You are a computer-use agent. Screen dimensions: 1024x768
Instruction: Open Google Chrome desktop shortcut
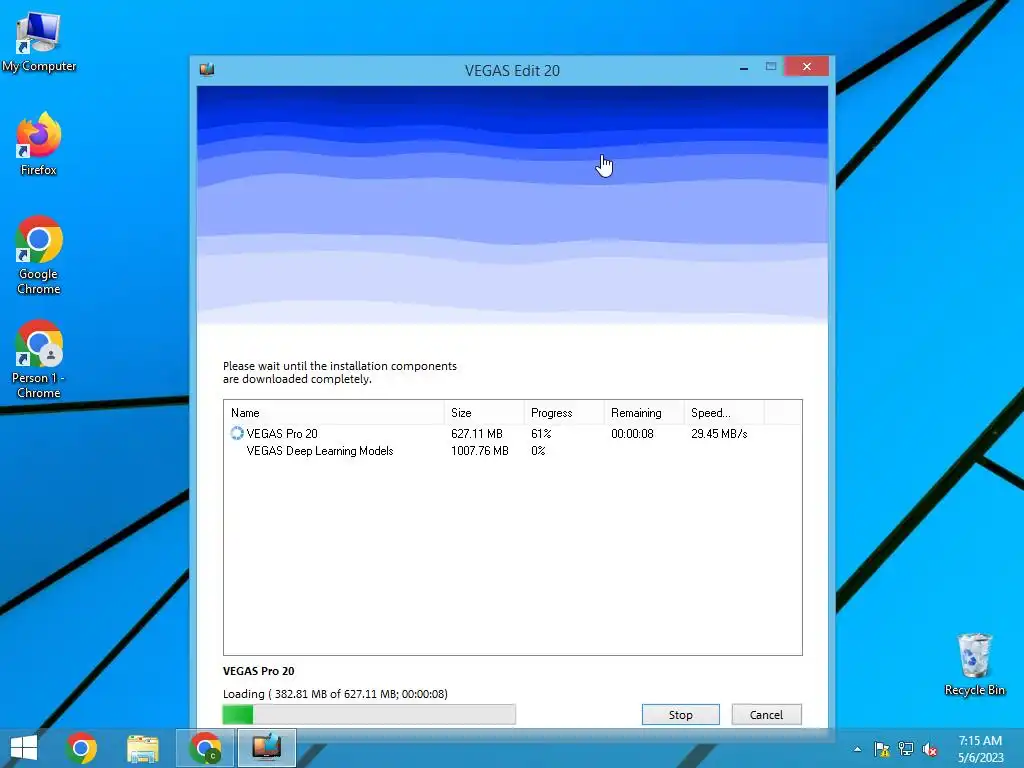(x=39, y=255)
